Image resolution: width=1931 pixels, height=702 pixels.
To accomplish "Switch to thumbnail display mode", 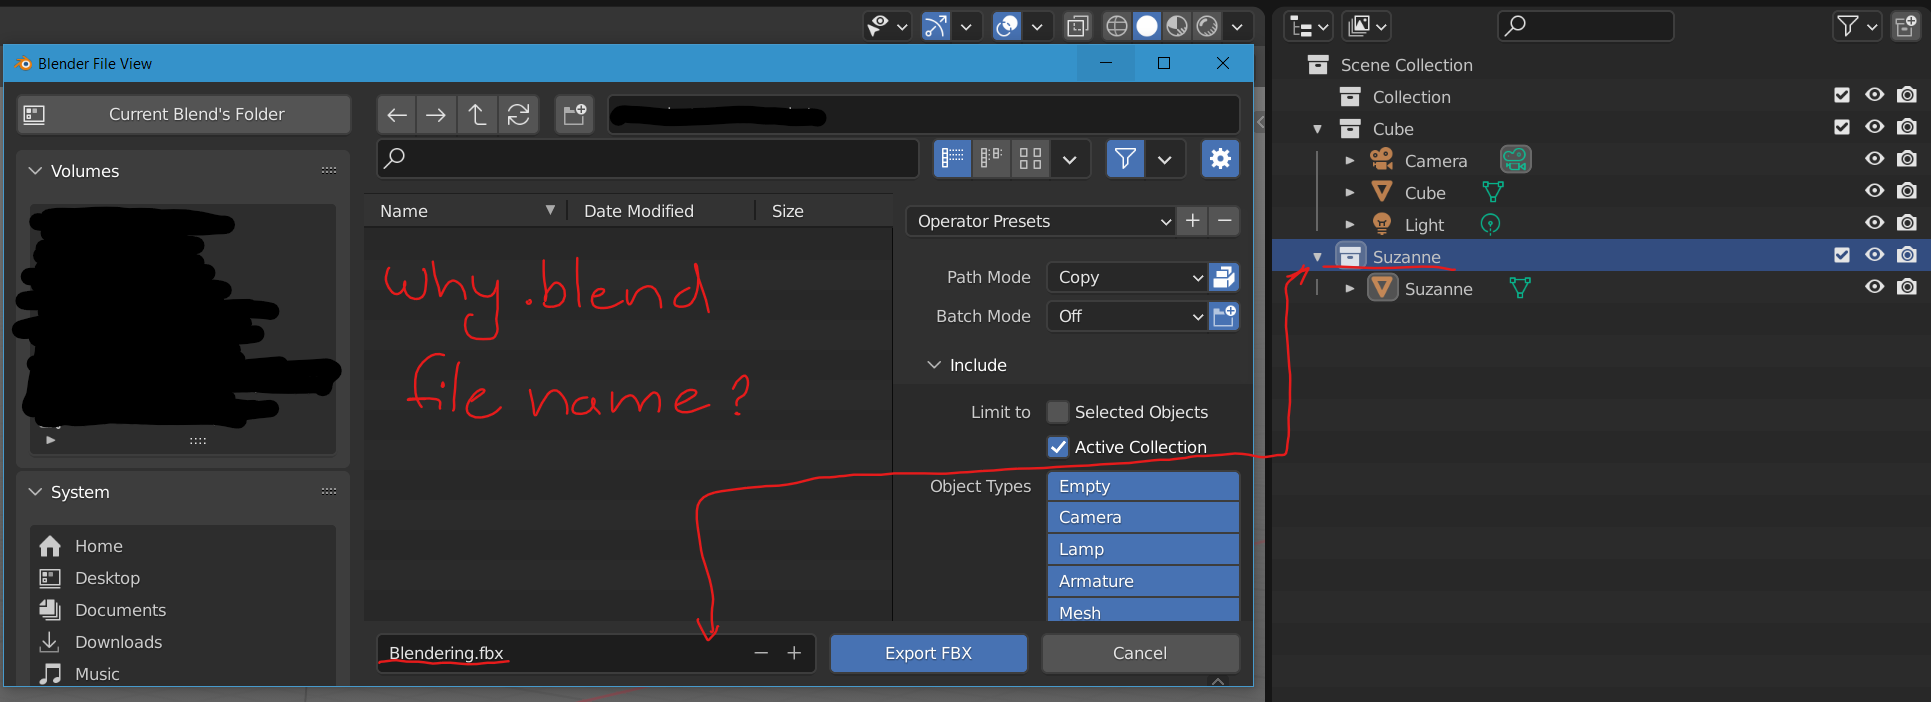I will click(x=1030, y=158).
